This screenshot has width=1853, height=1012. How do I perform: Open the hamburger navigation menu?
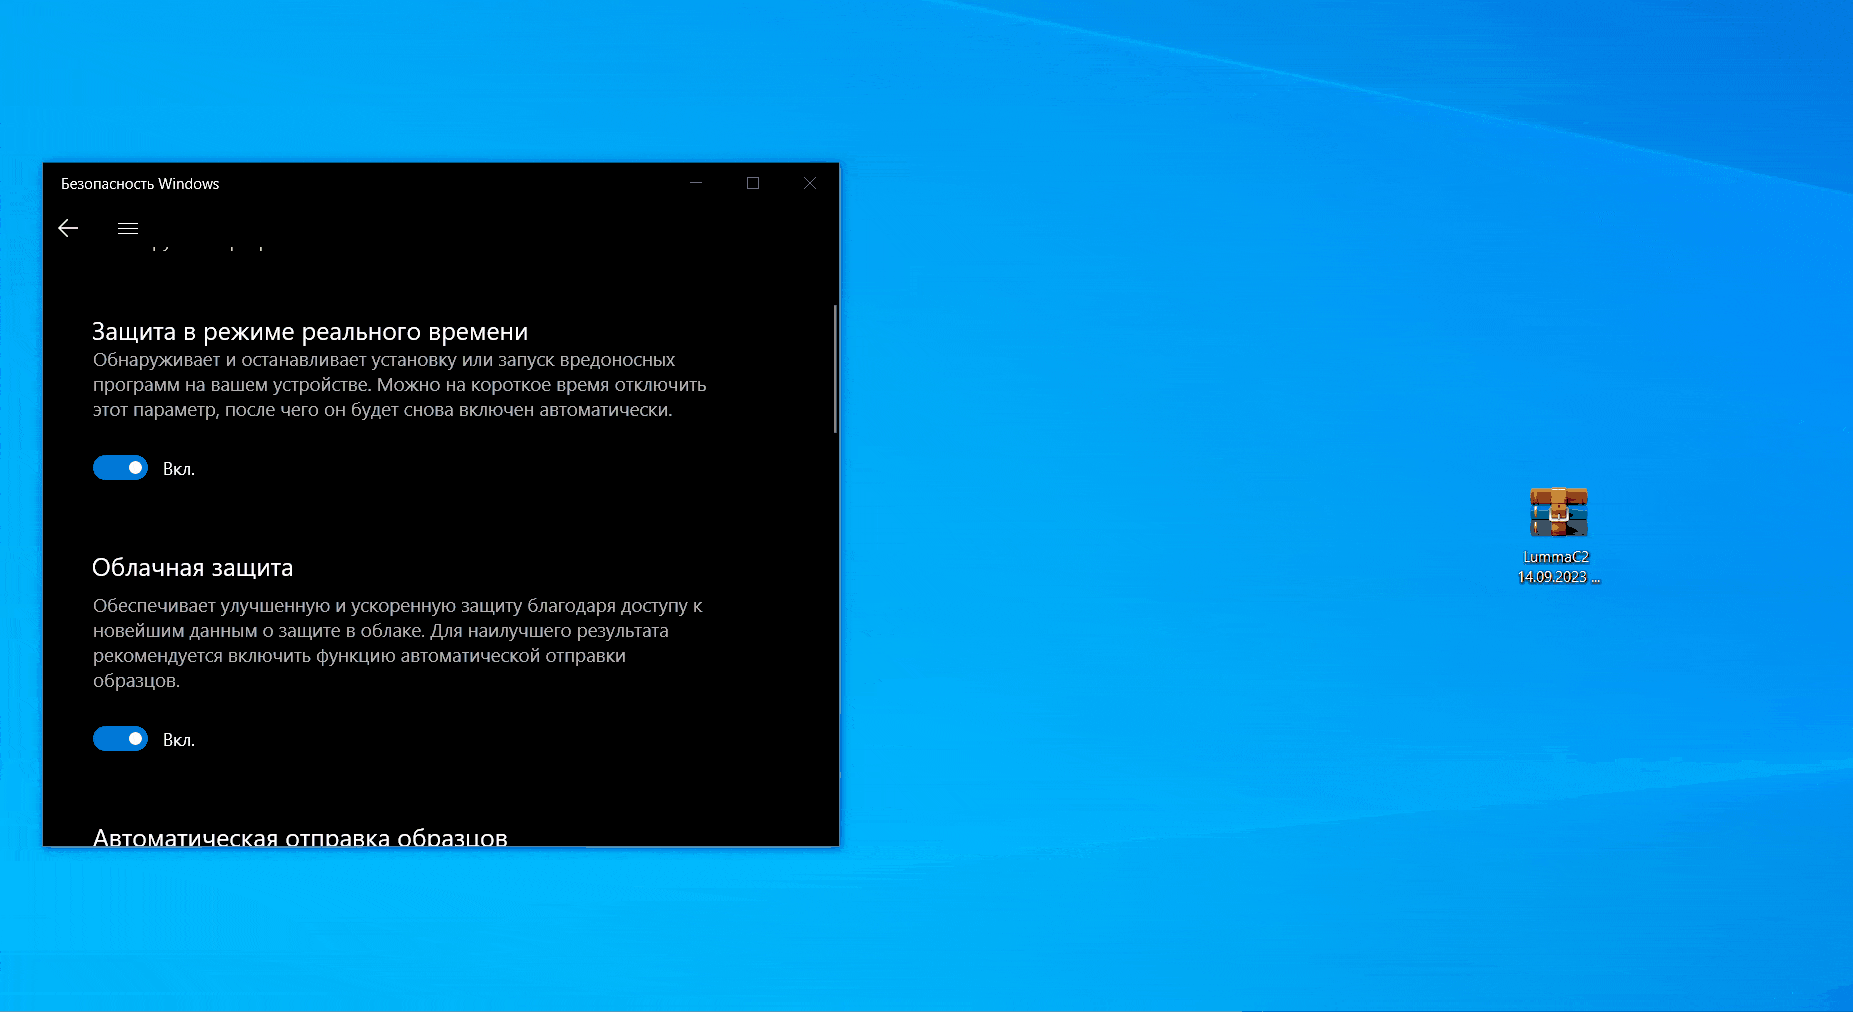pos(128,228)
